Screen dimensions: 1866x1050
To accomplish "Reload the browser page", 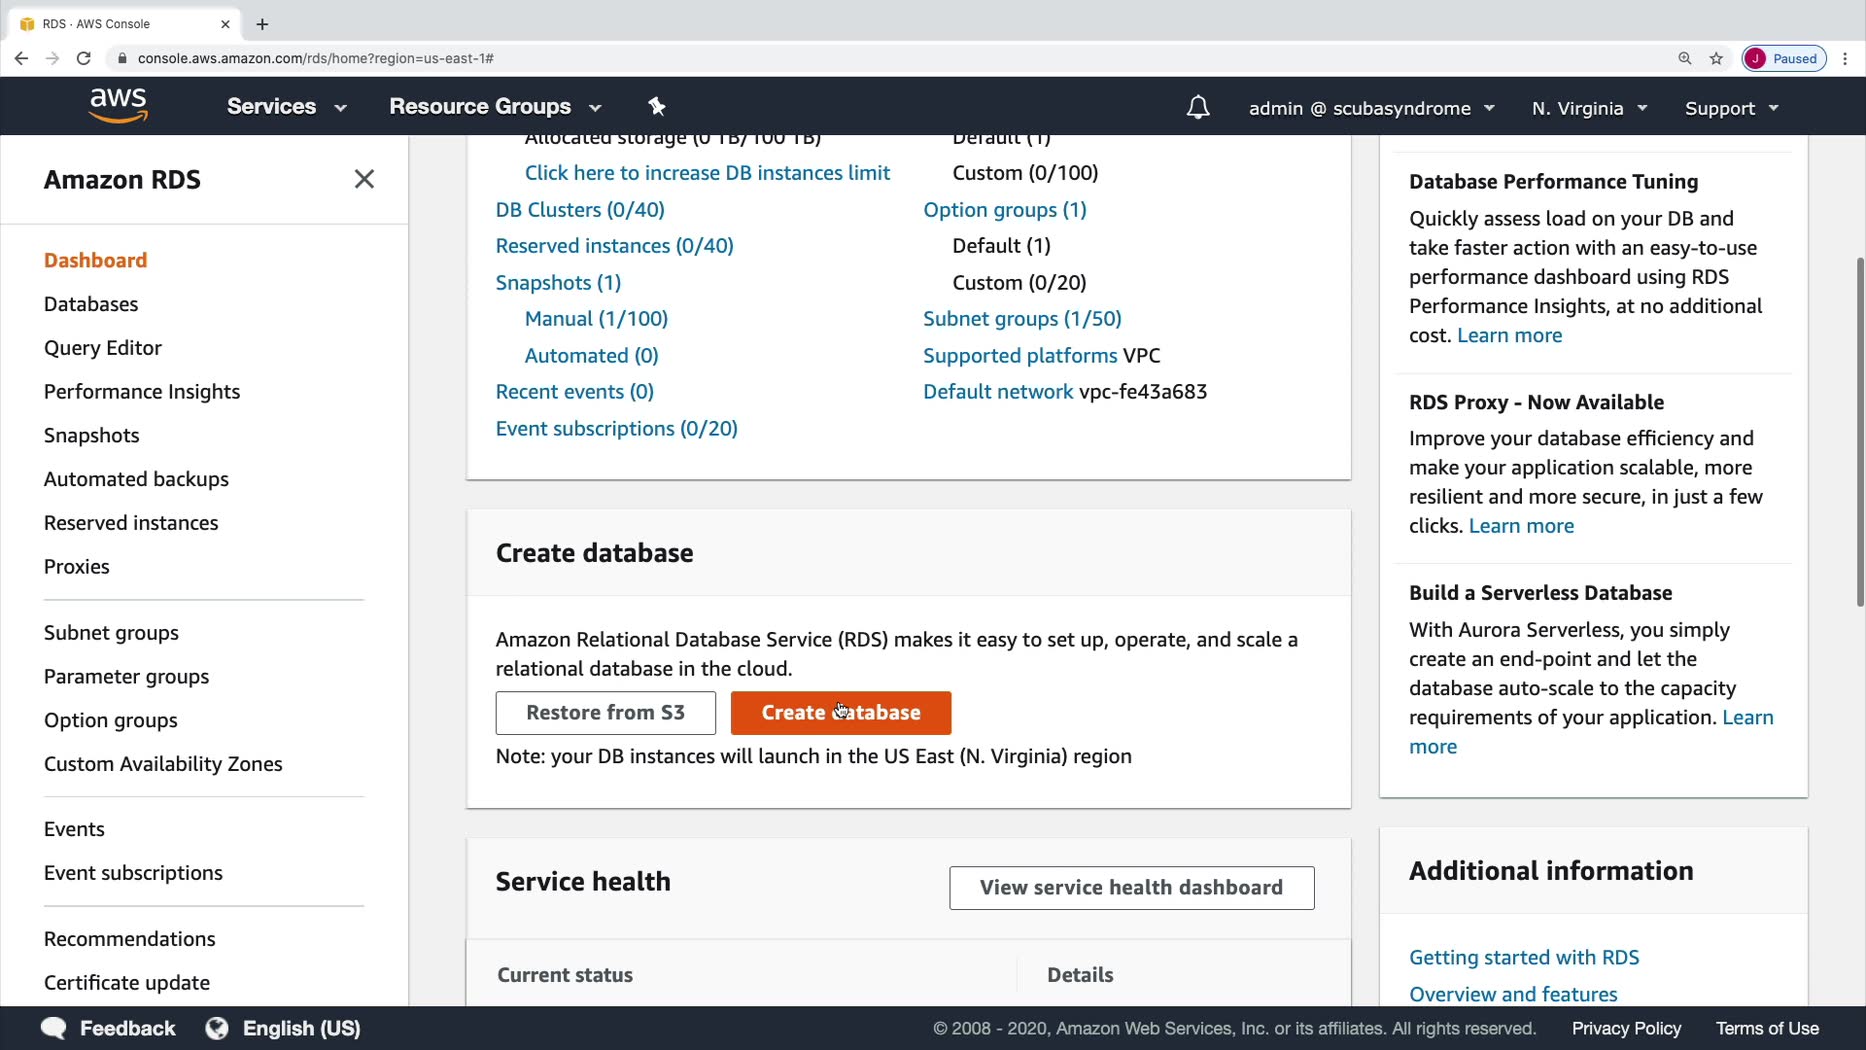I will click(x=84, y=58).
